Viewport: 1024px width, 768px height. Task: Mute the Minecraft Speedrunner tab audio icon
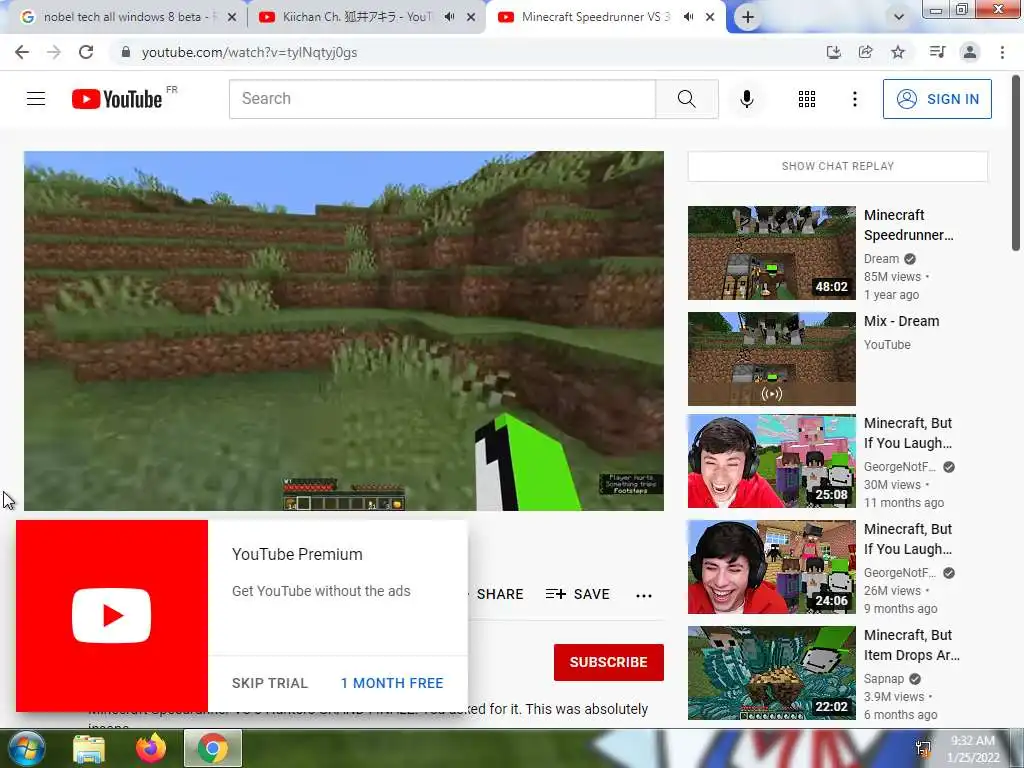[688, 17]
